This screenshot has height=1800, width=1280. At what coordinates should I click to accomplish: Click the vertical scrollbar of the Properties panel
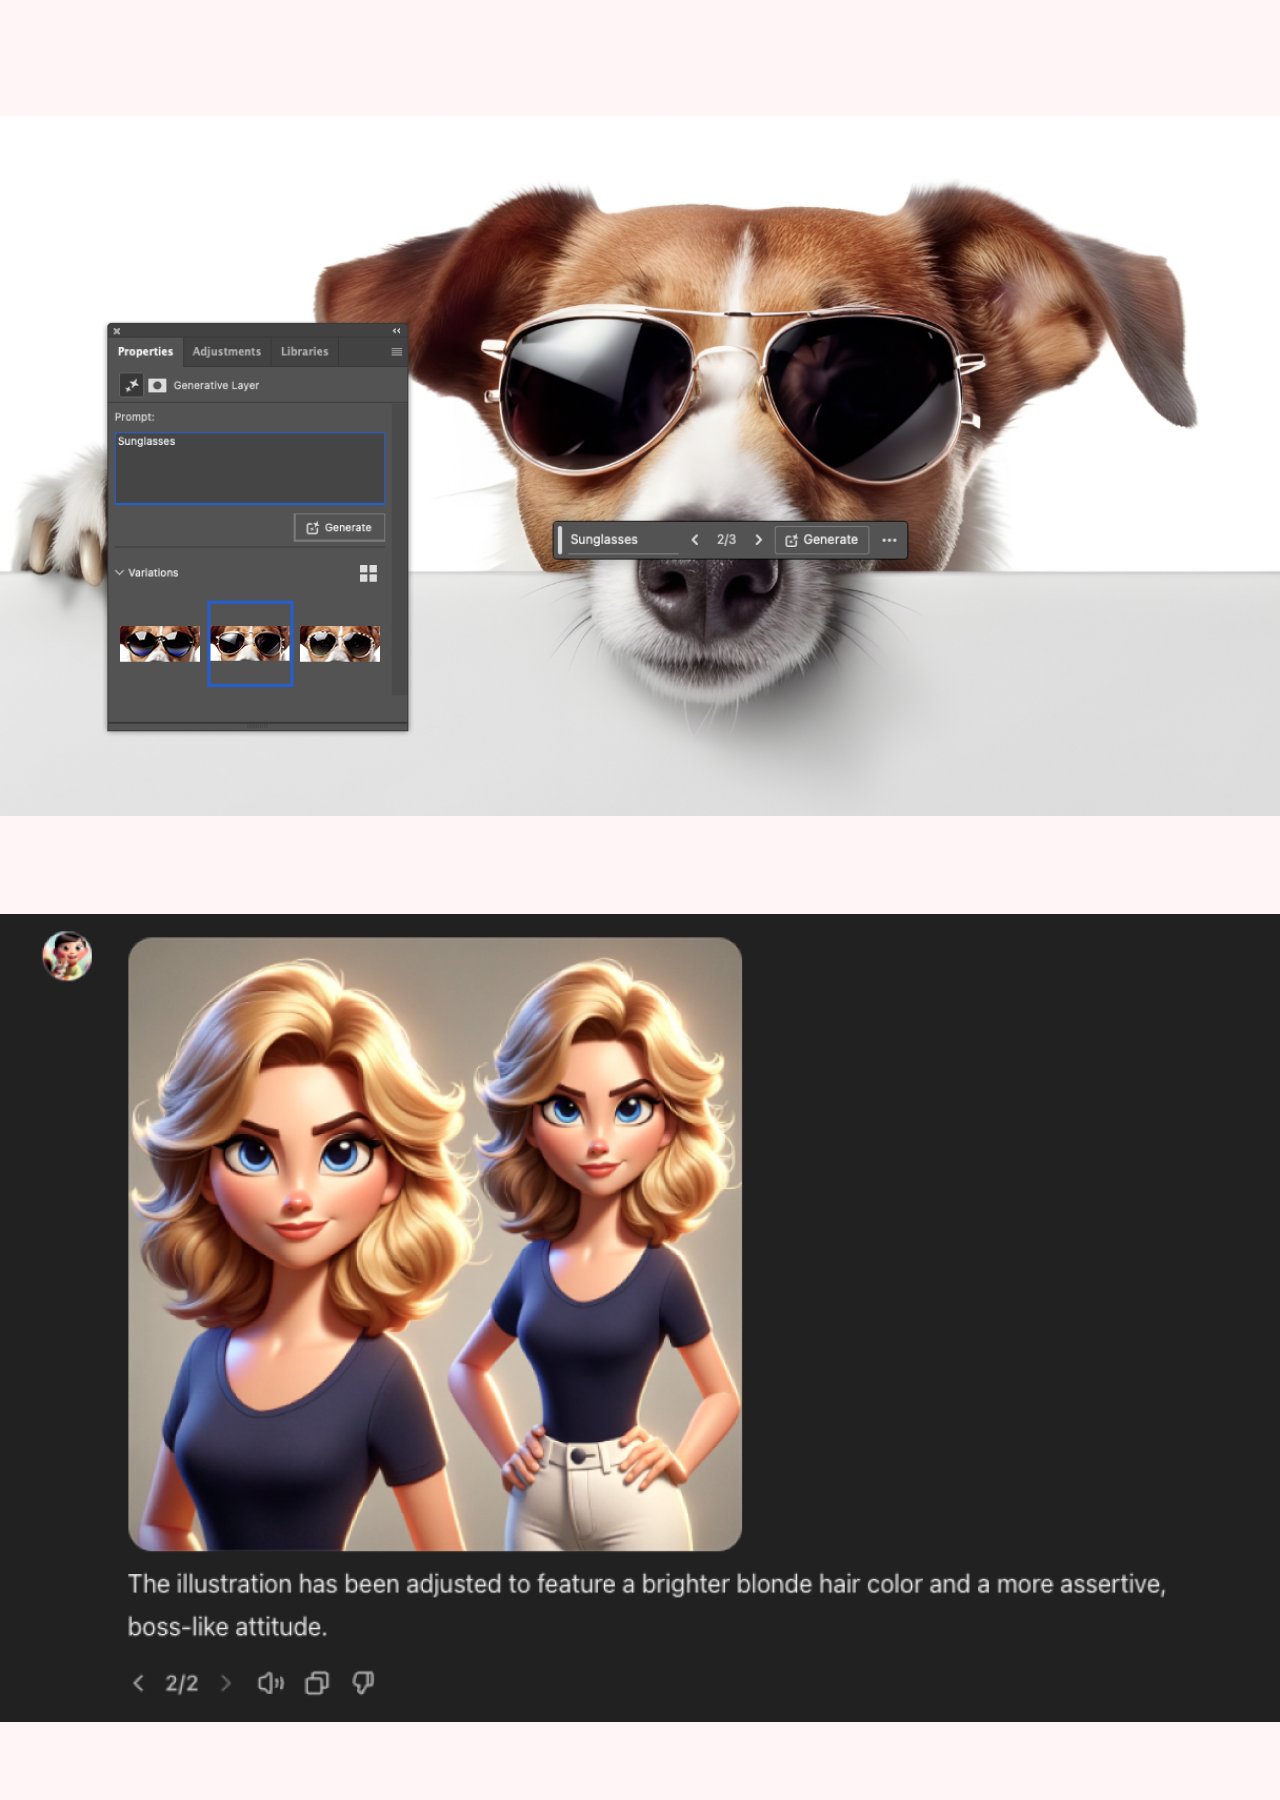click(x=399, y=550)
